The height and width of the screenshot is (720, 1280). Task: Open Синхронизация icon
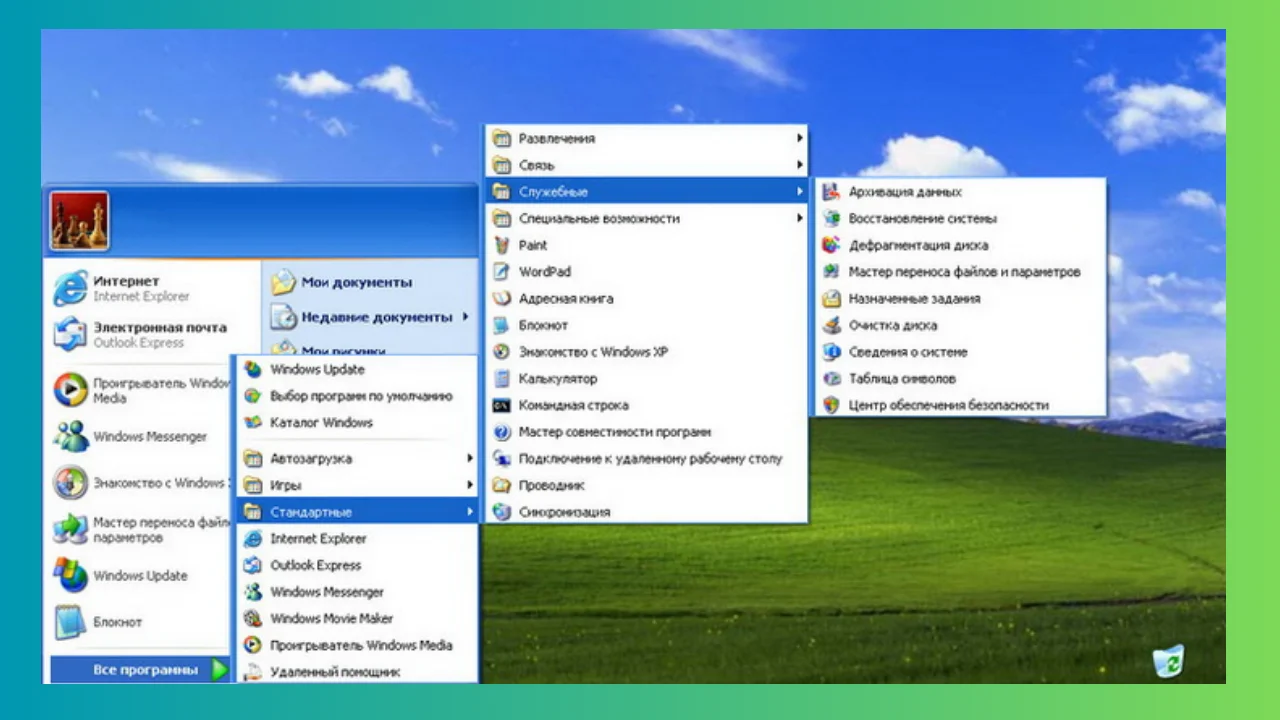pyautogui.click(x=502, y=512)
